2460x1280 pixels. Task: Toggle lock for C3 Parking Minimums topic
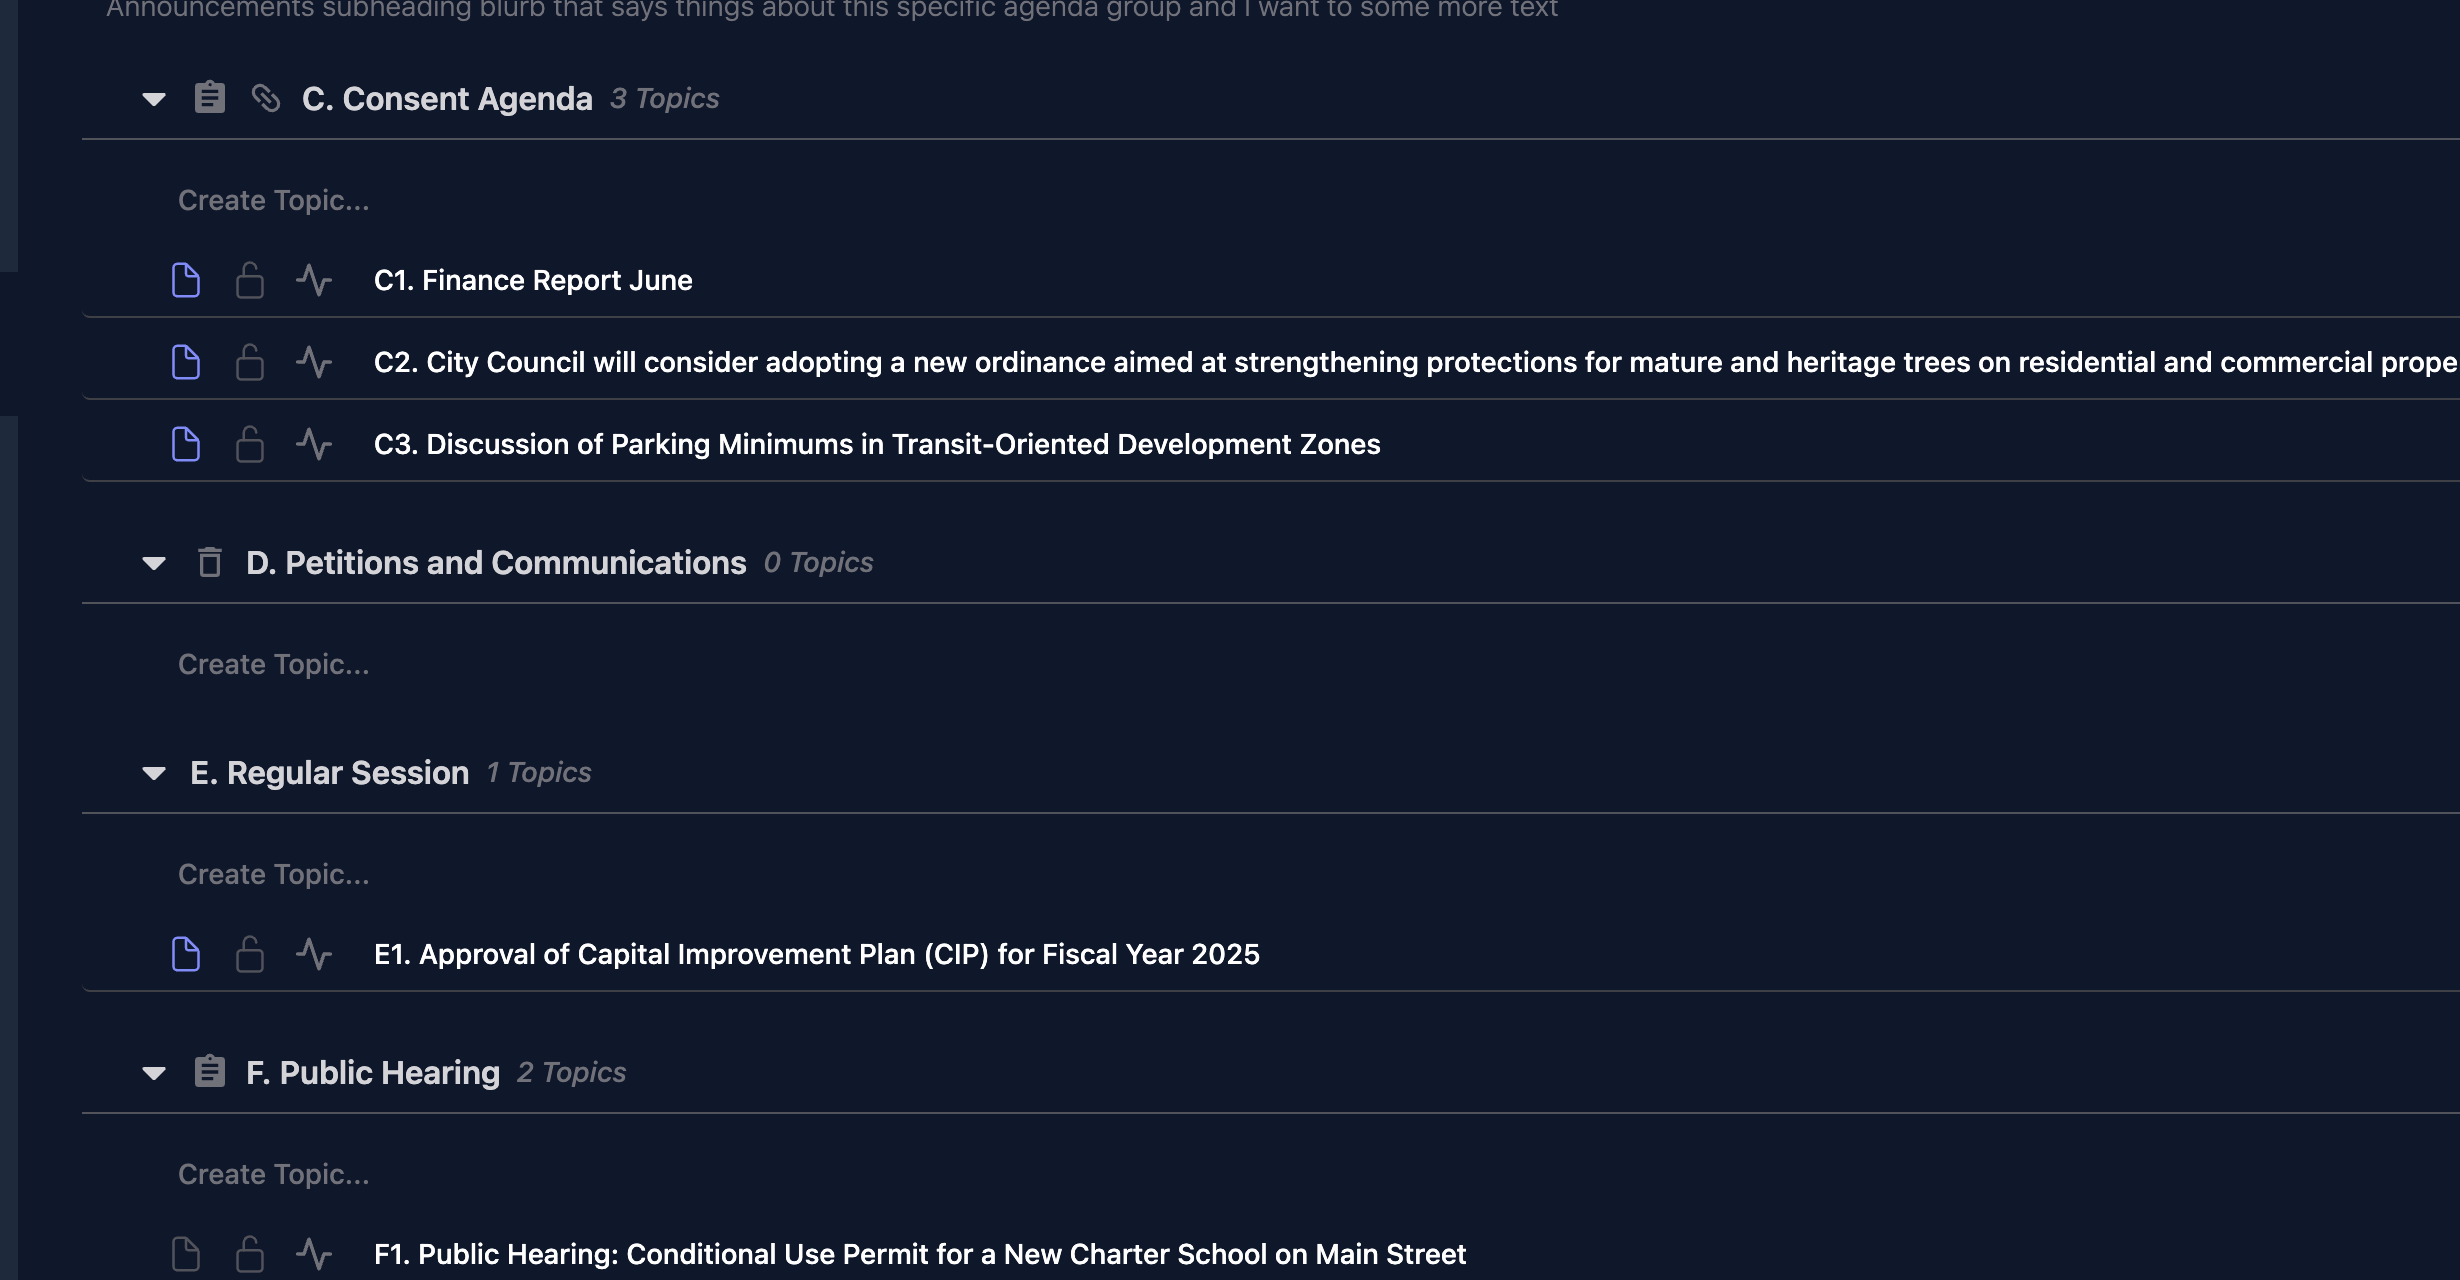[250, 444]
